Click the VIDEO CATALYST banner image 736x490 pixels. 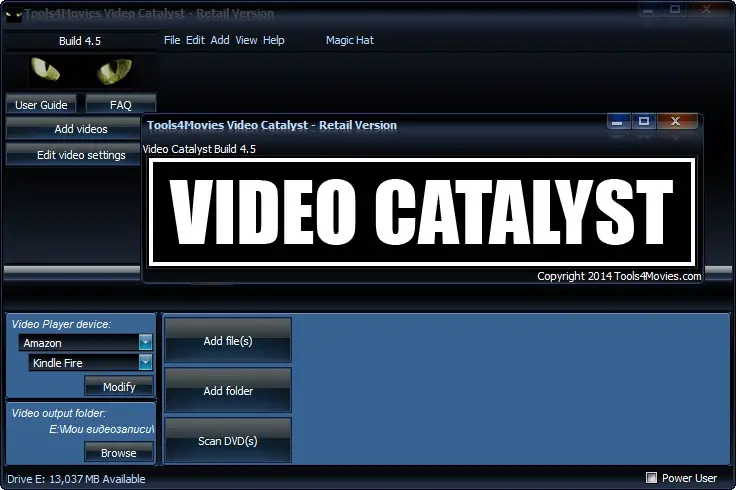pos(422,212)
